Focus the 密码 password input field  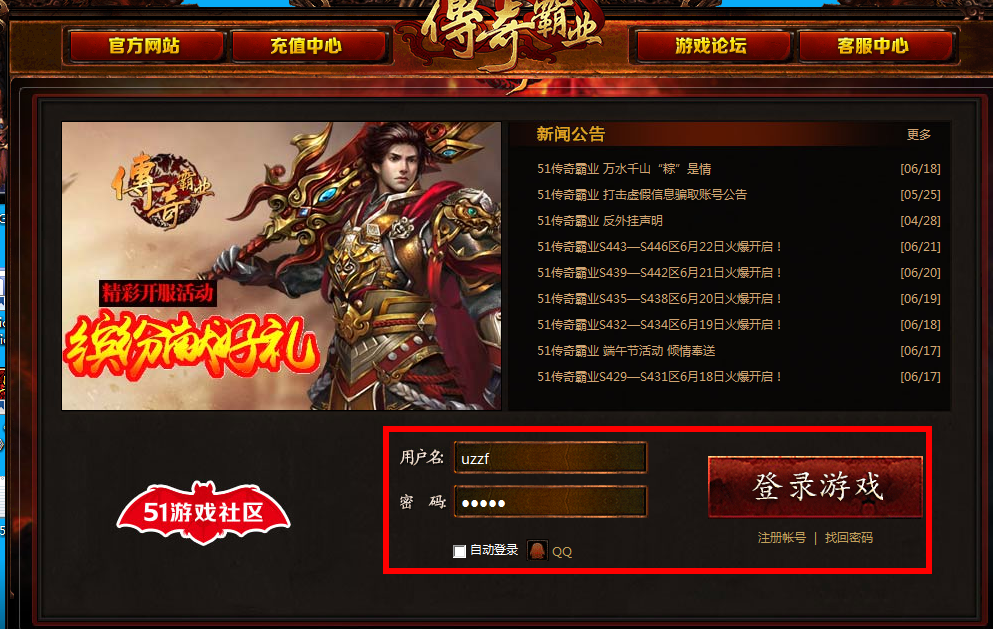coord(550,502)
